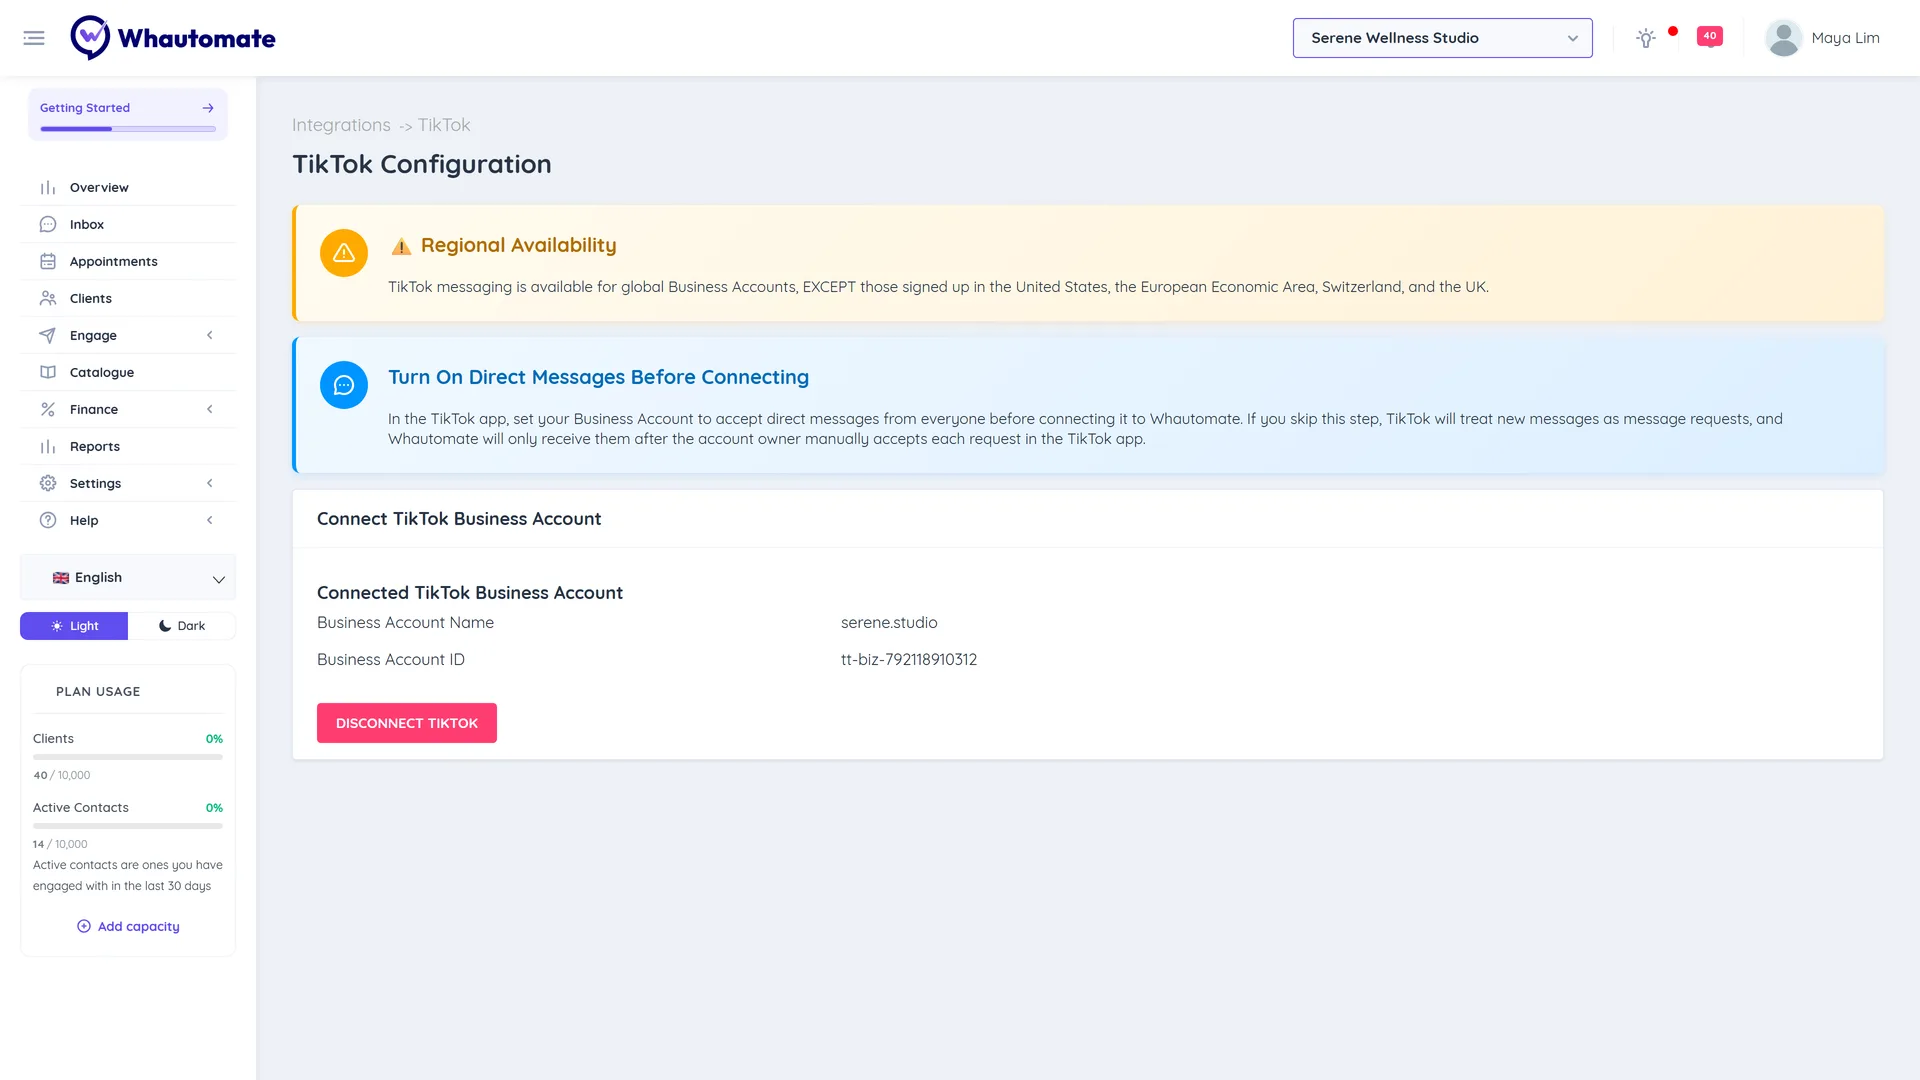
Task: Expand the Engage submenu chevron
Action: pyautogui.click(x=210, y=336)
